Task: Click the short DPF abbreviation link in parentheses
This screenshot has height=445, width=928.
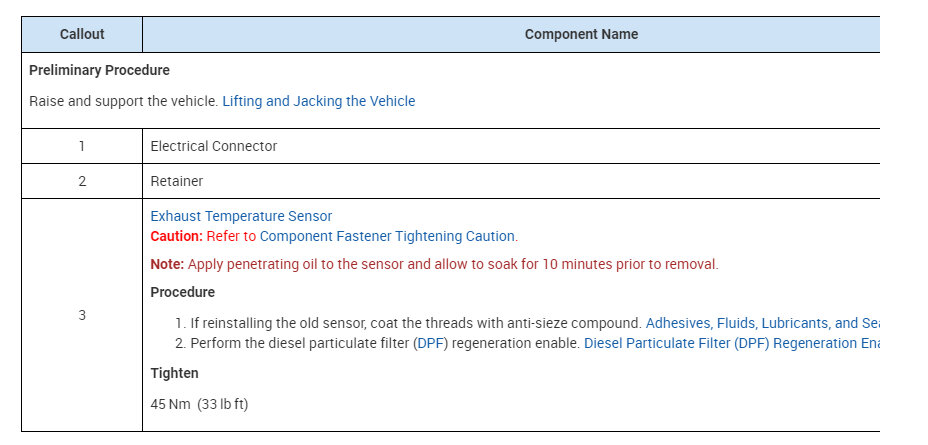Action: [432, 343]
